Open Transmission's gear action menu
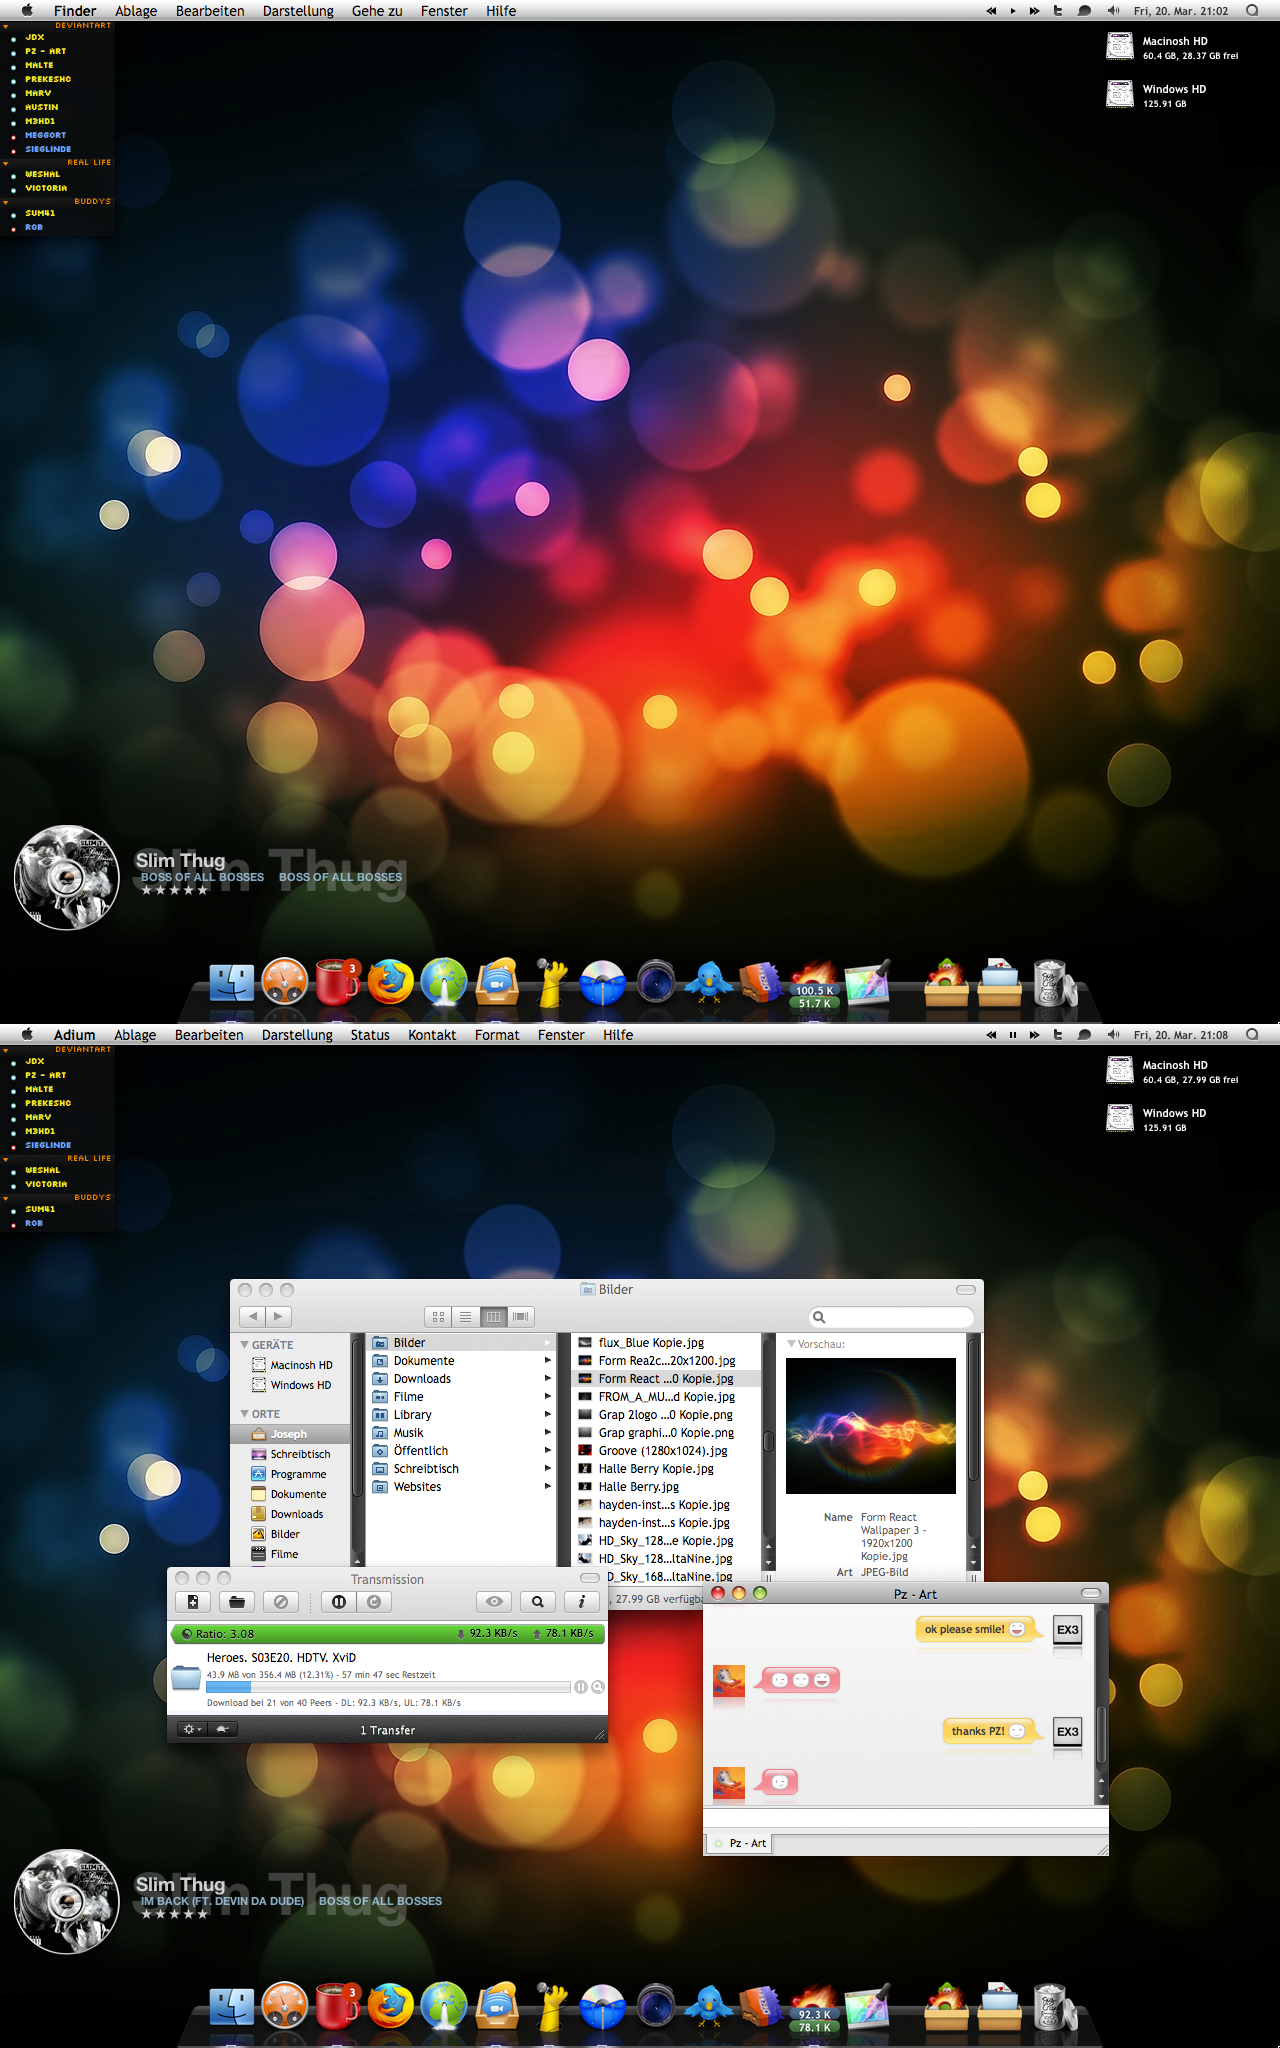The width and height of the screenshot is (1280, 2048). coord(191,1729)
